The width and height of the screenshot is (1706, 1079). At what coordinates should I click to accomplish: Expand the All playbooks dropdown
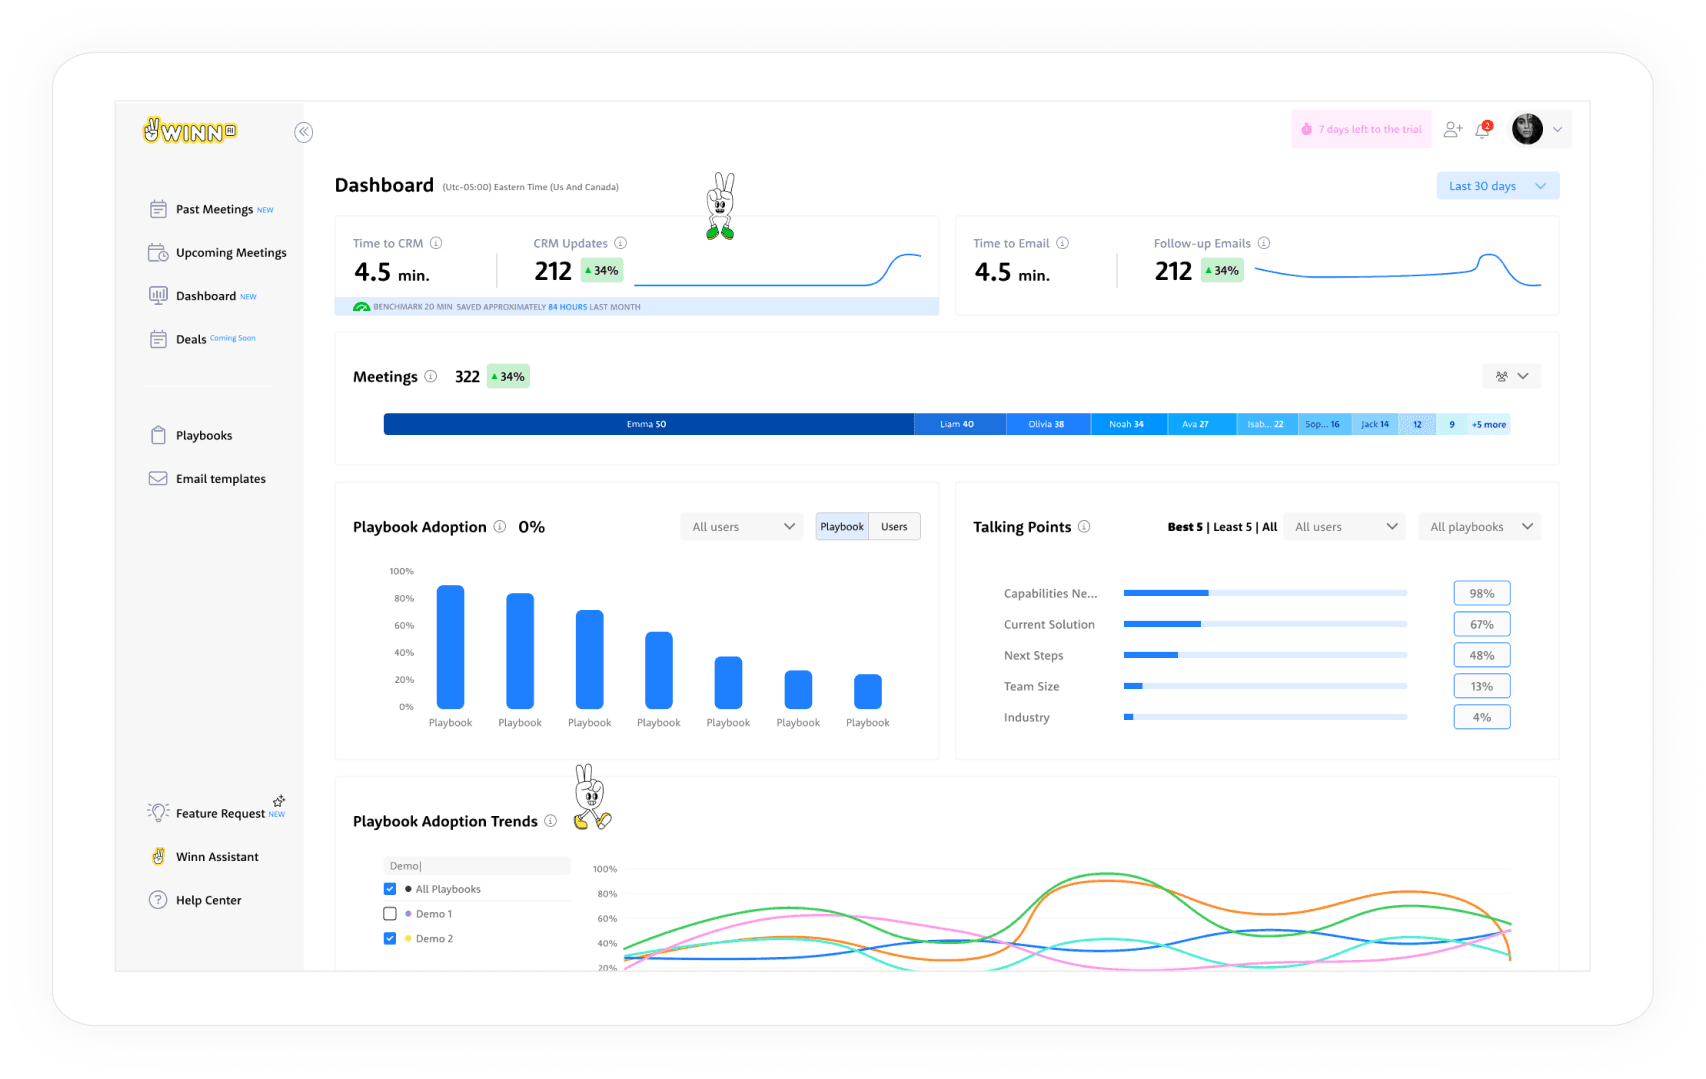1480,527
